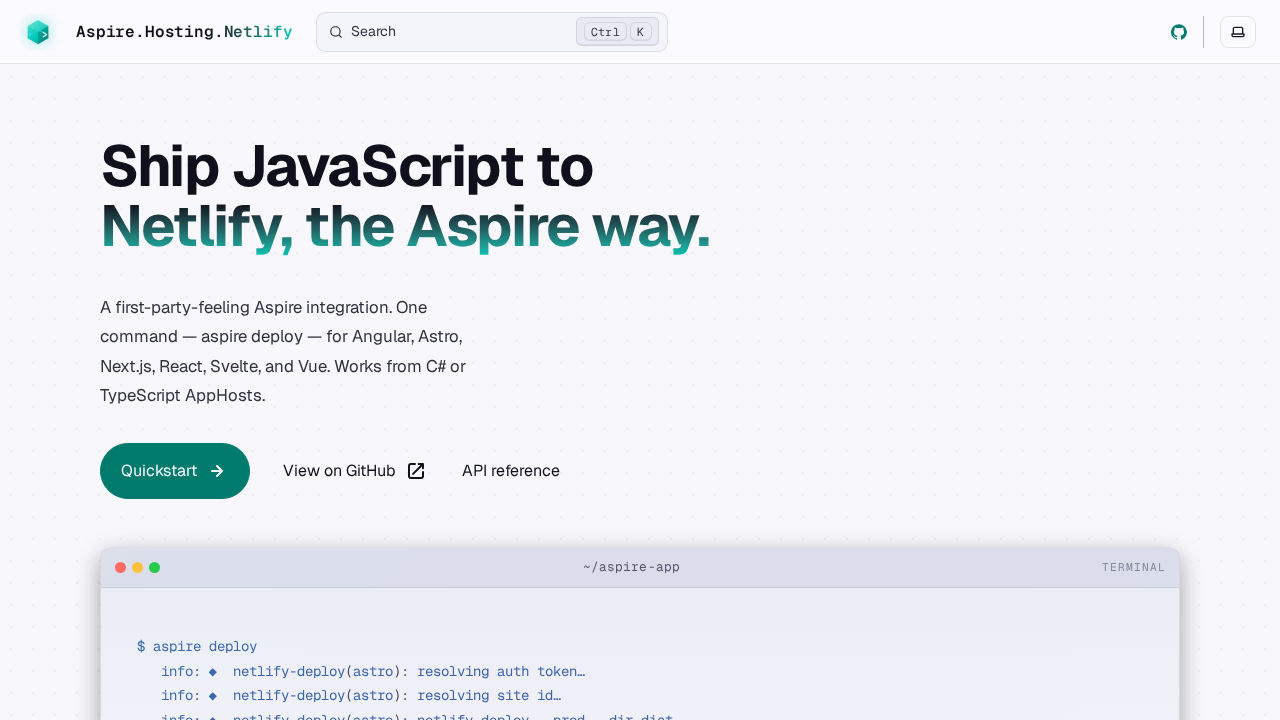Click the 'Ship JavaScript to' heading
Screen dimensions: 1280x720
(x=347, y=166)
